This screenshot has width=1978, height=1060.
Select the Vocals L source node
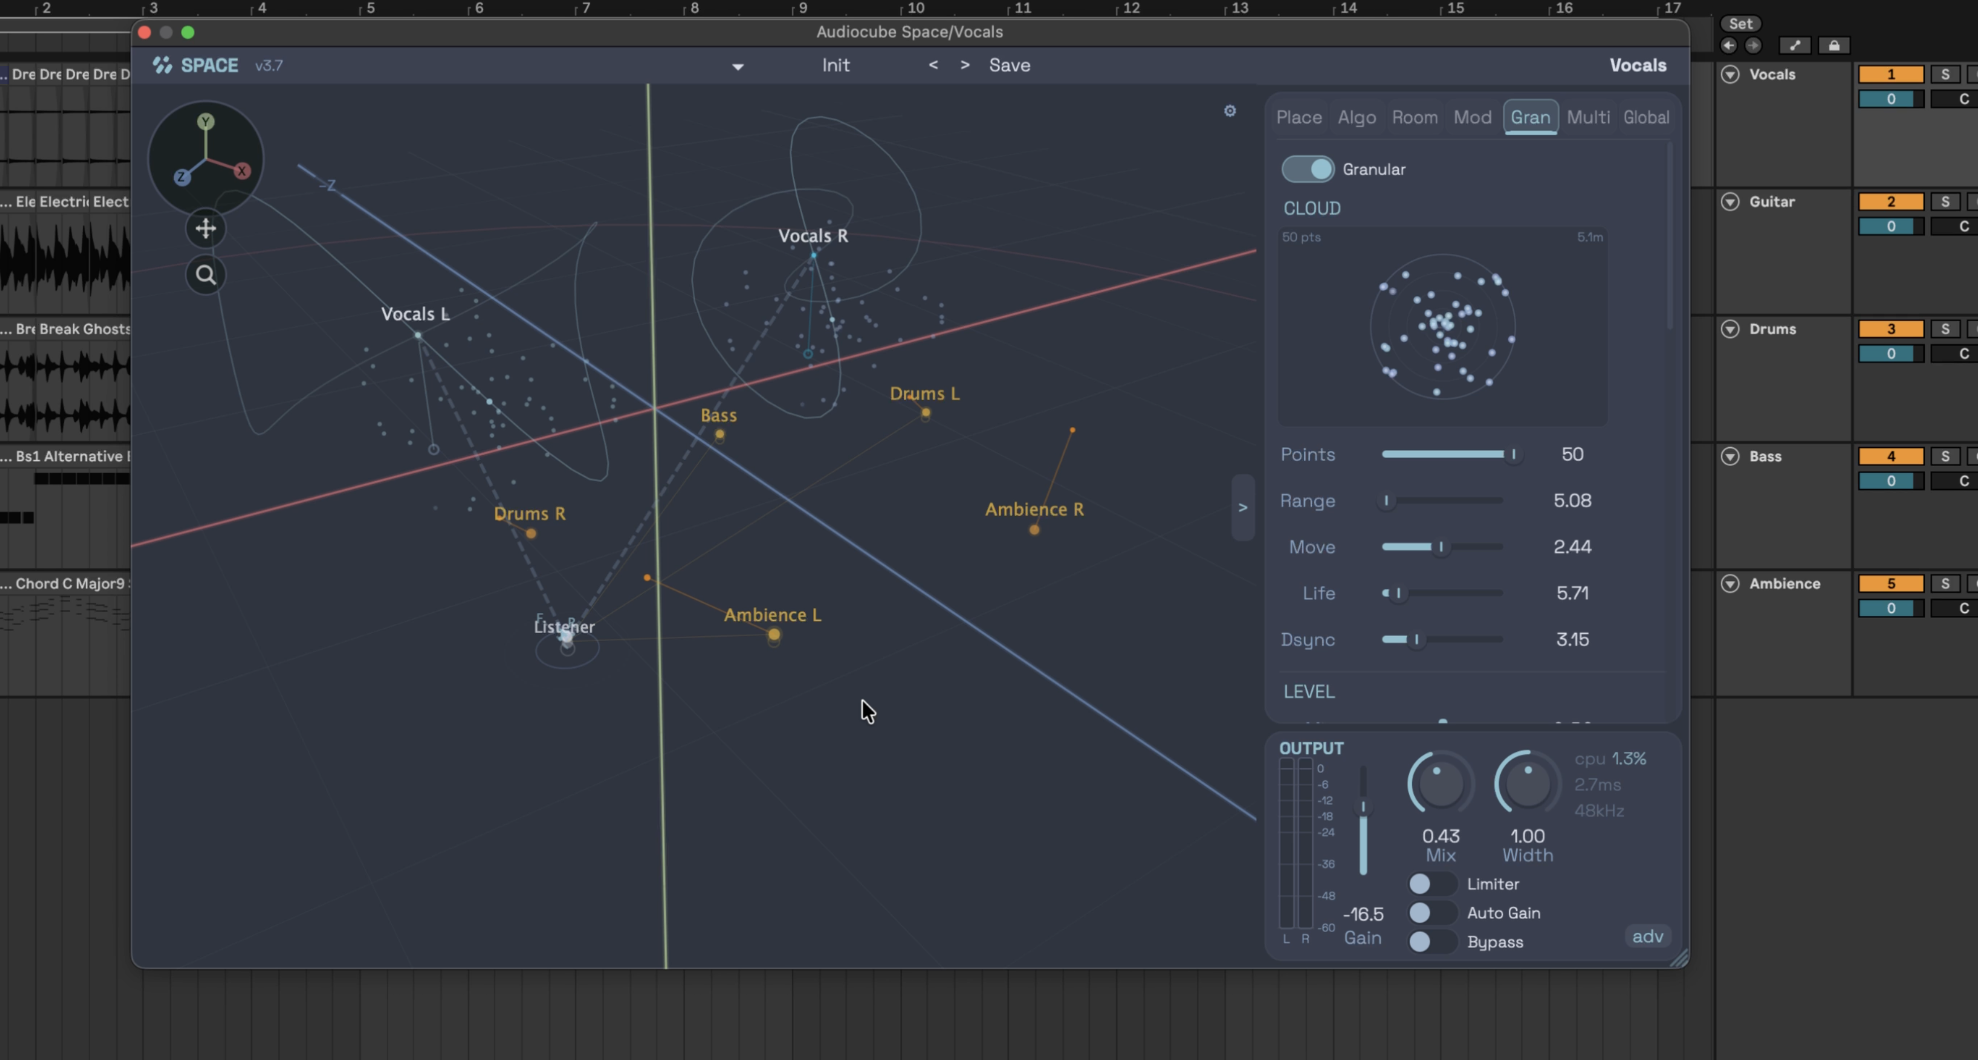pyautogui.click(x=418, y=335)
